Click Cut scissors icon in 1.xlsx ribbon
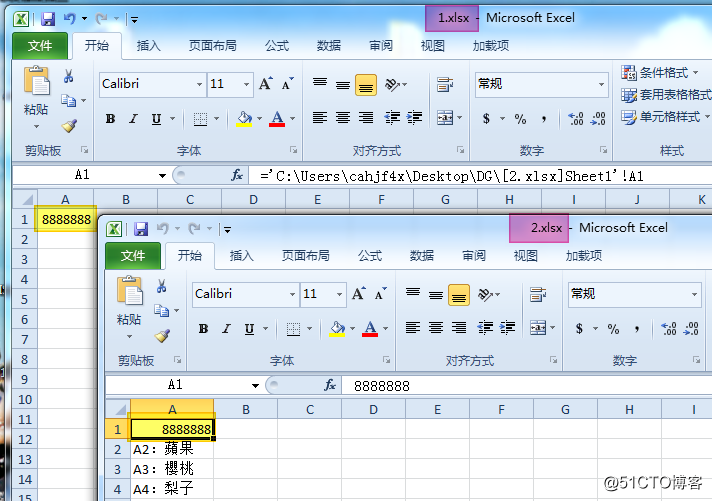Screen dimensions: 712x501 coord(69,76)
